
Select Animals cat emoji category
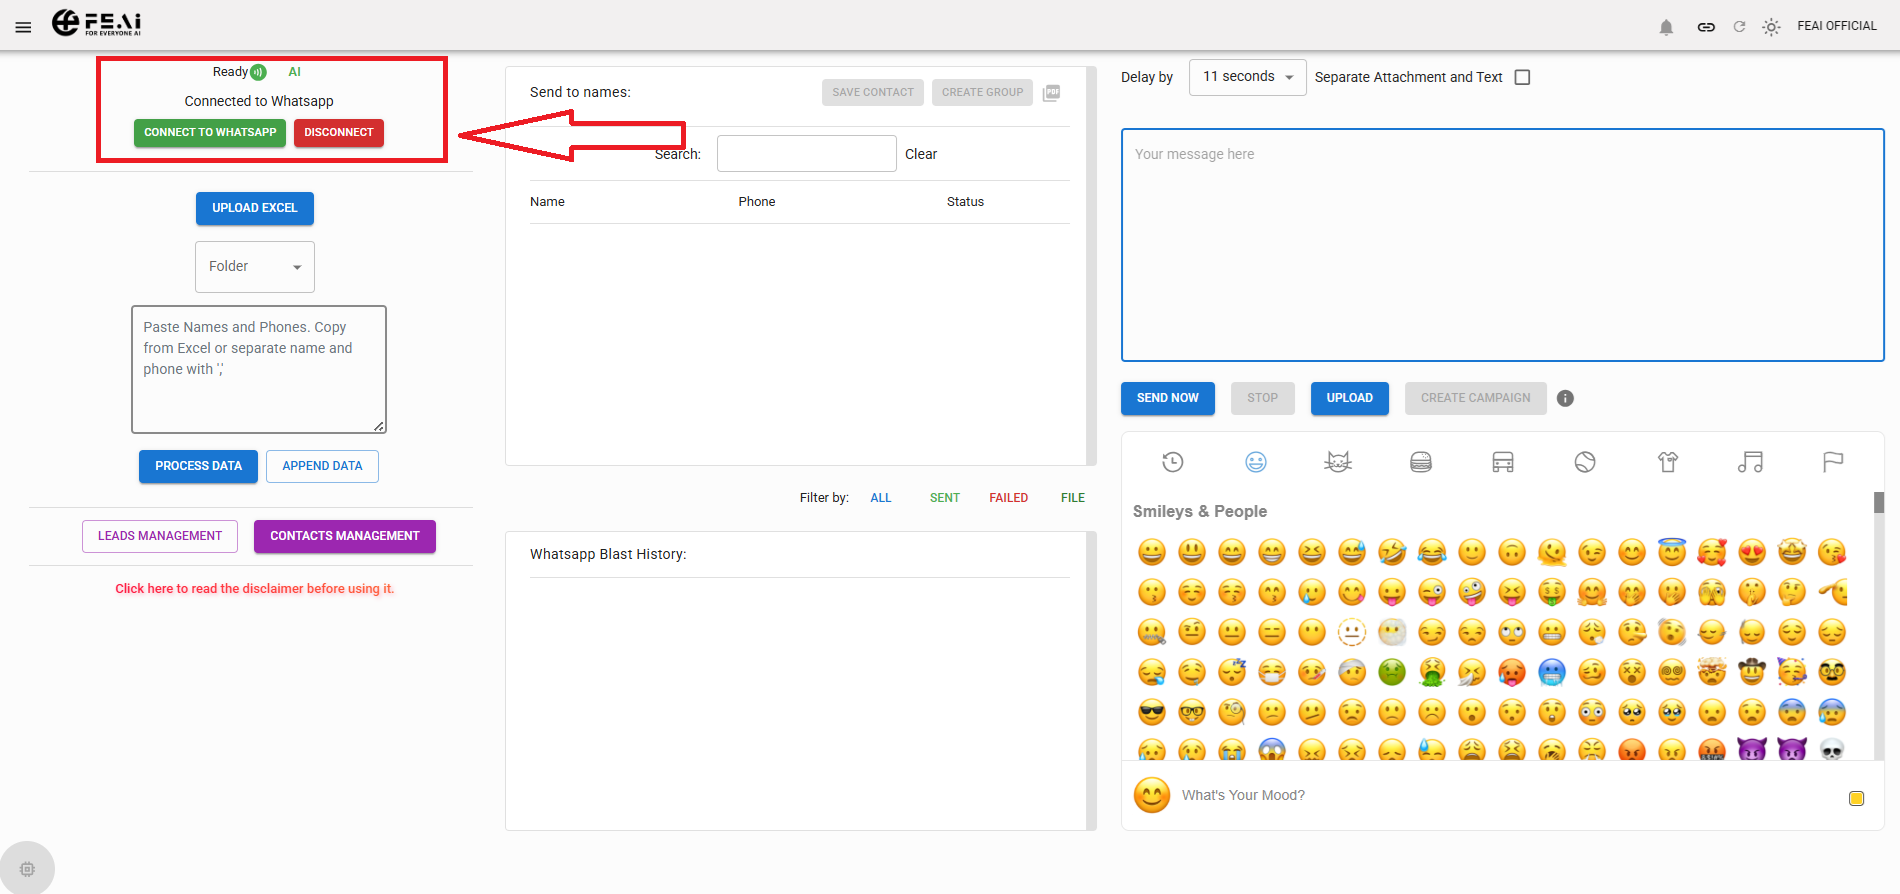pos(1338,462)
